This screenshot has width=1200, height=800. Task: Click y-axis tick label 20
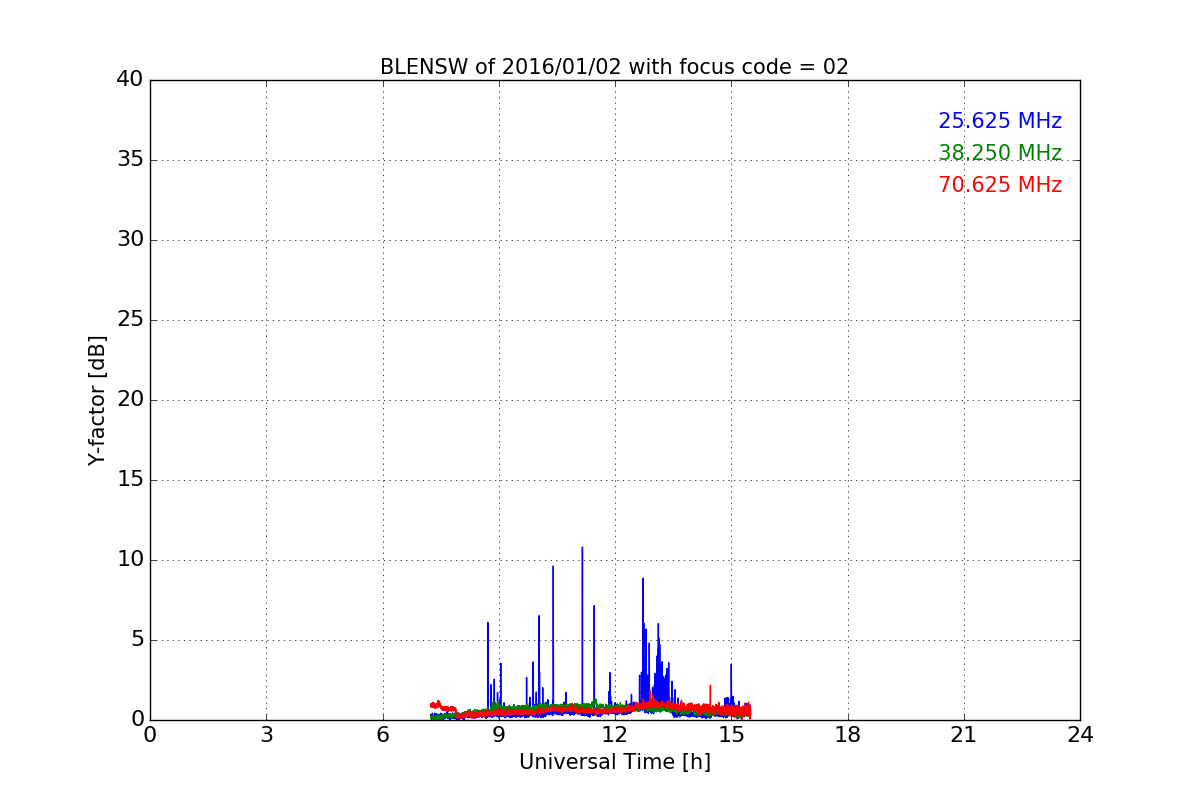130,400
